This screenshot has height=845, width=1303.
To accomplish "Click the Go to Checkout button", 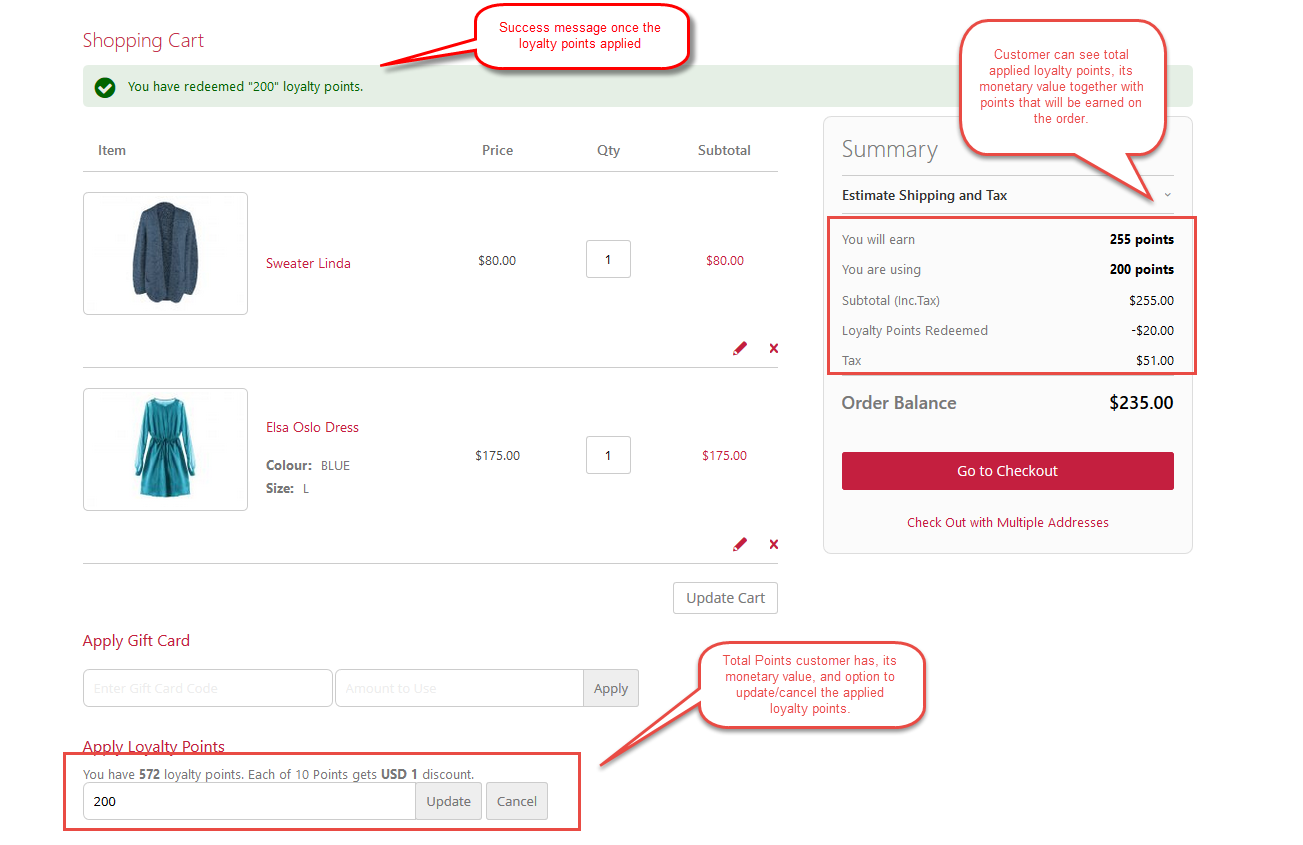I will (x=1007, y=471).
